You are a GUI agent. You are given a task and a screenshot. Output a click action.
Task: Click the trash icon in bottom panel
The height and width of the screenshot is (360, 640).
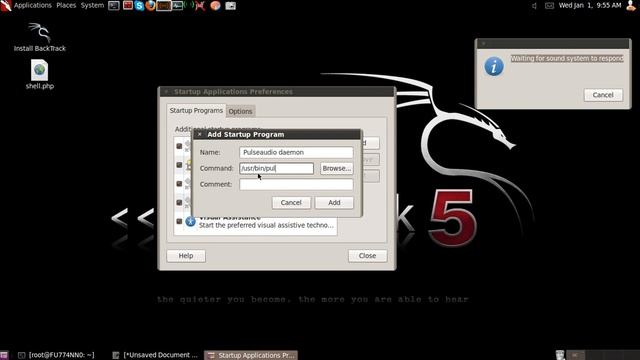[x=560, y=355]
